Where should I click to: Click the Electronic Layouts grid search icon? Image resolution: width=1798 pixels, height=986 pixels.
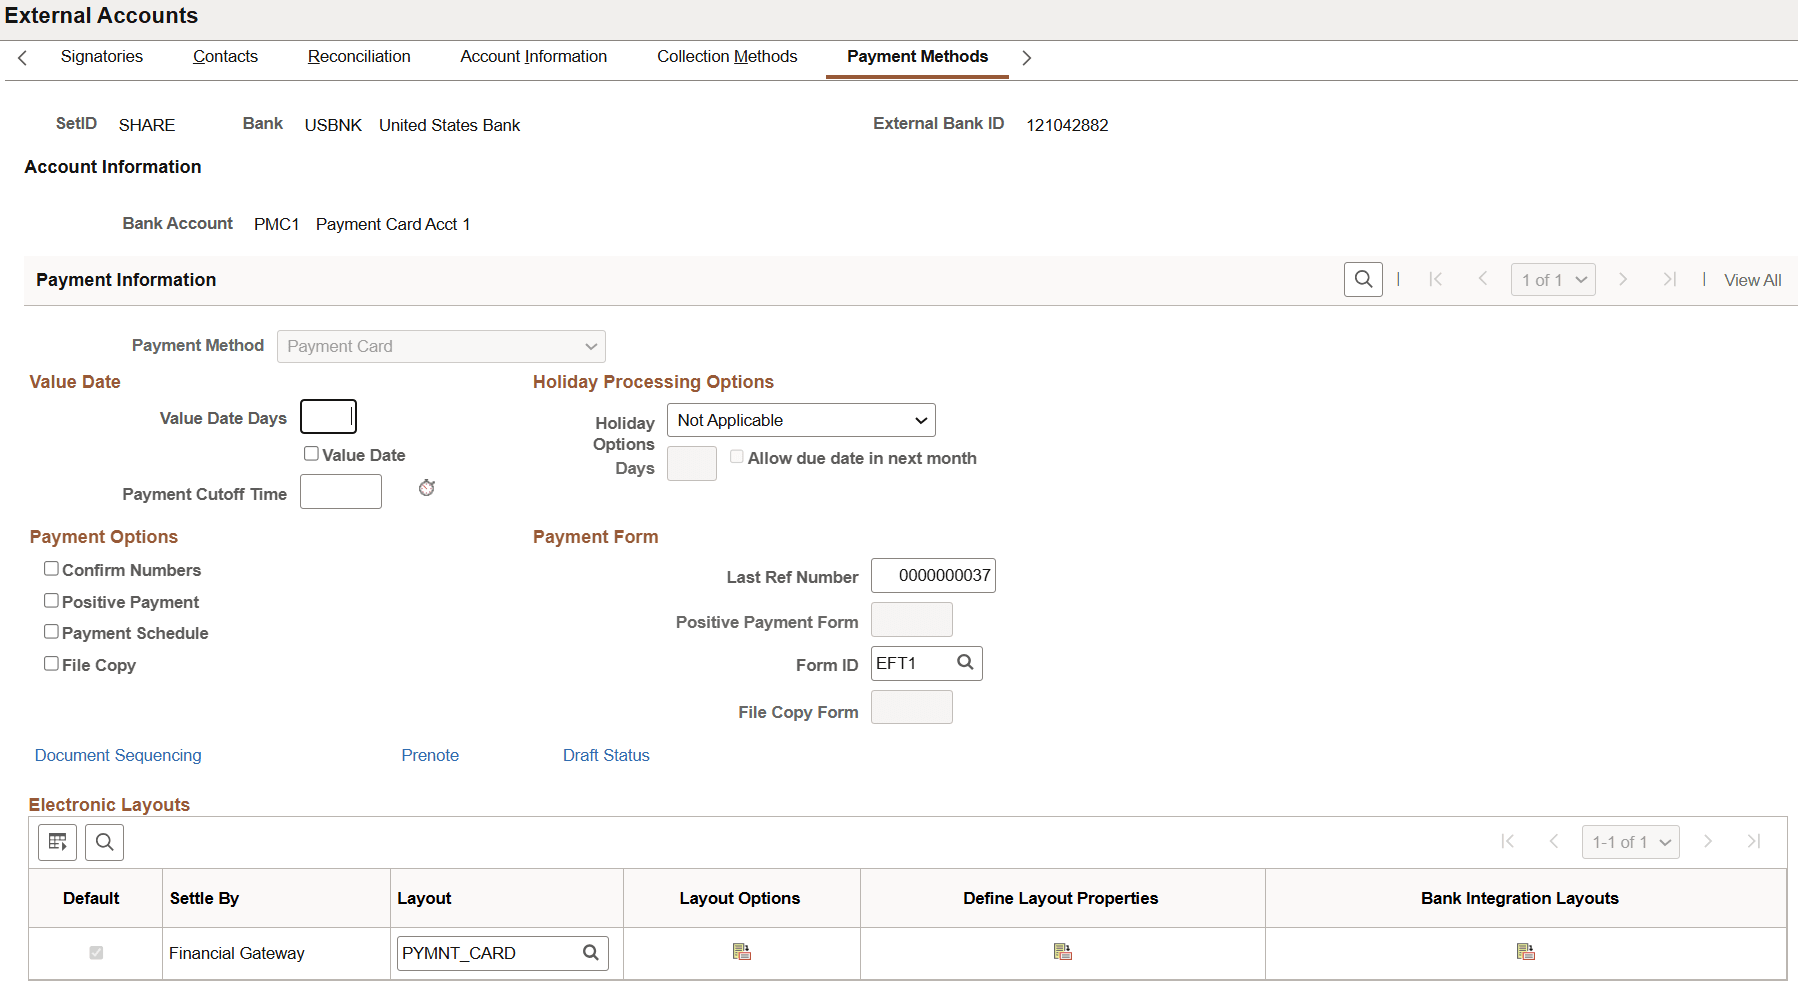(104, 841)
